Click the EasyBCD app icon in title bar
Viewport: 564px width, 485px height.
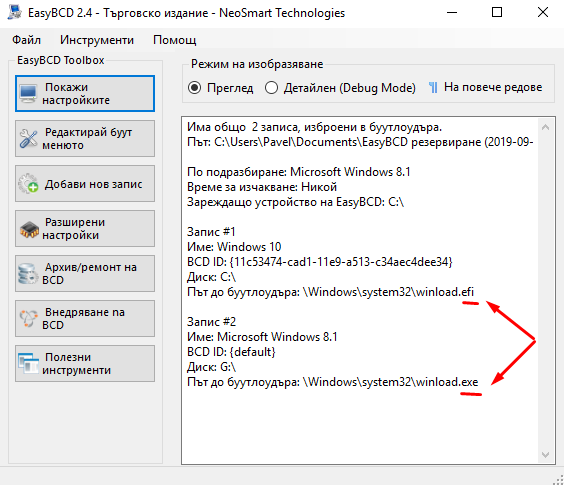14,12
